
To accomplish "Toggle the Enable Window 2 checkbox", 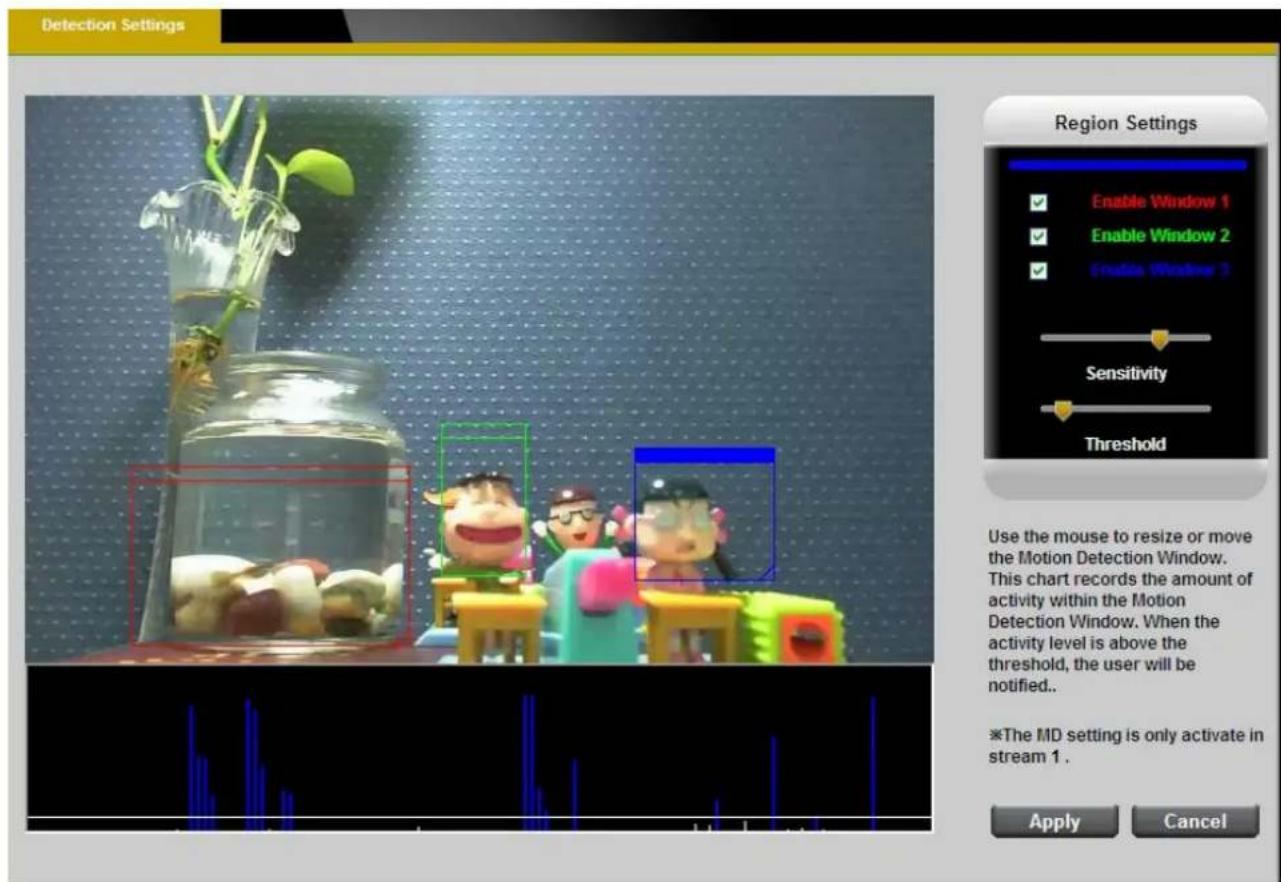I will tap(1039, 237).
